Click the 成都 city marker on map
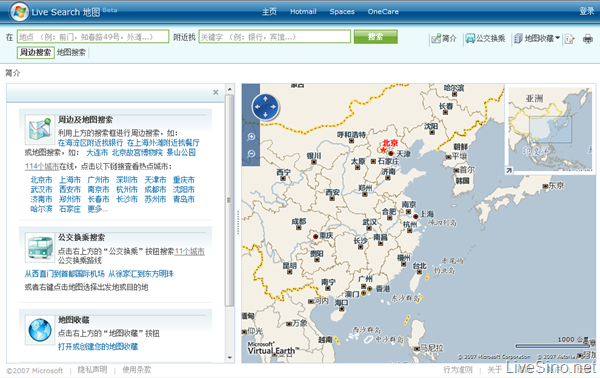This screenshot has height=378, width=600. coord(299,228)
